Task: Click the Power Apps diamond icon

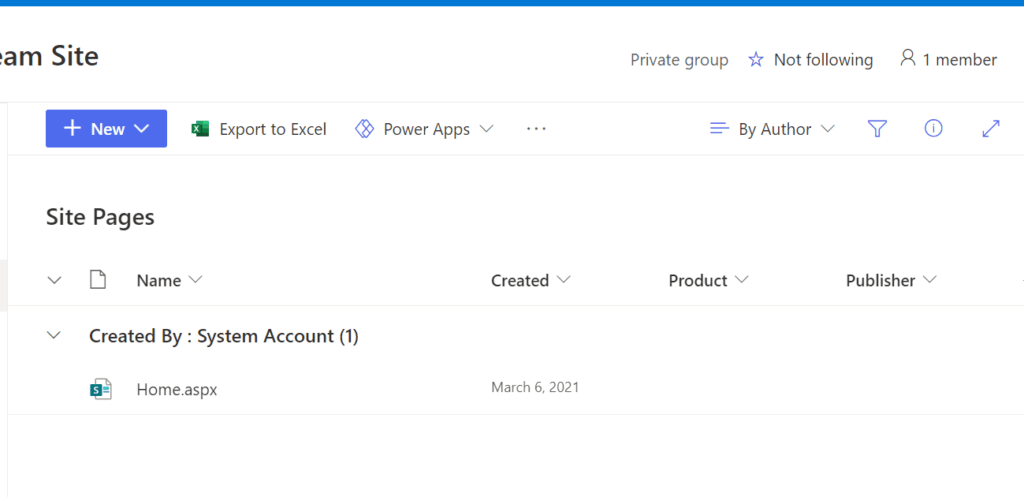Action: tap(364, 129)
